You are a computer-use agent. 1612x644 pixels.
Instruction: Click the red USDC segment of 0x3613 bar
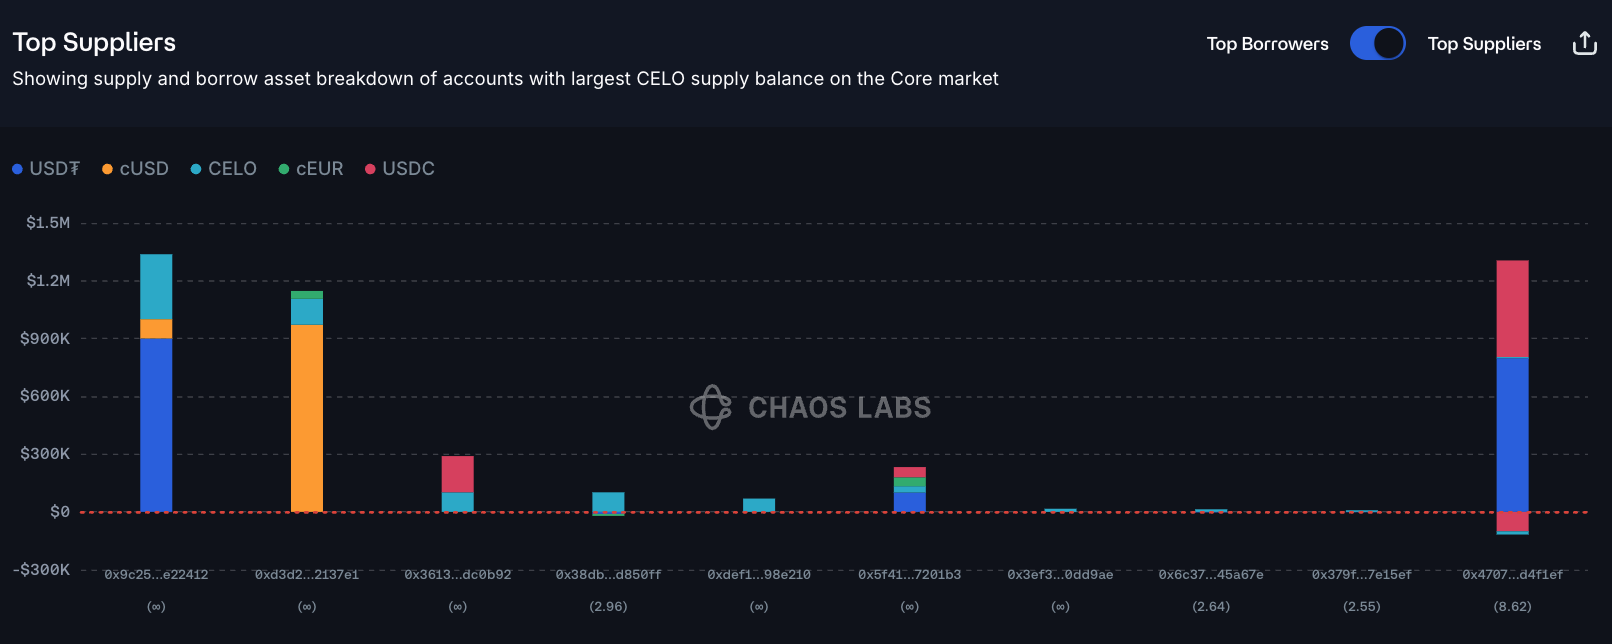click(x=458, y=474)
